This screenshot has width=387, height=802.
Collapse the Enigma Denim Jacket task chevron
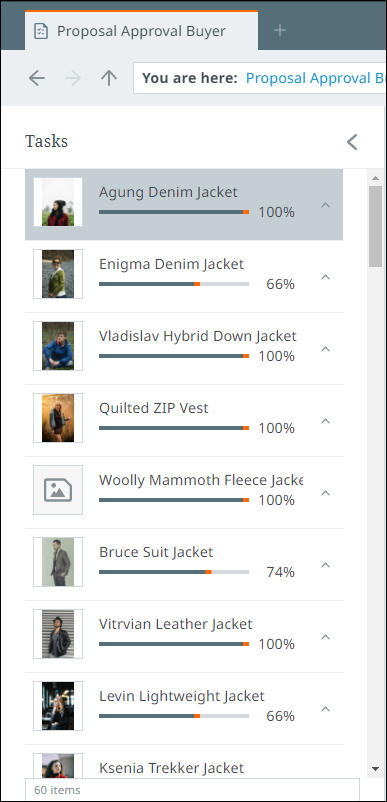[x=325, y=277]
